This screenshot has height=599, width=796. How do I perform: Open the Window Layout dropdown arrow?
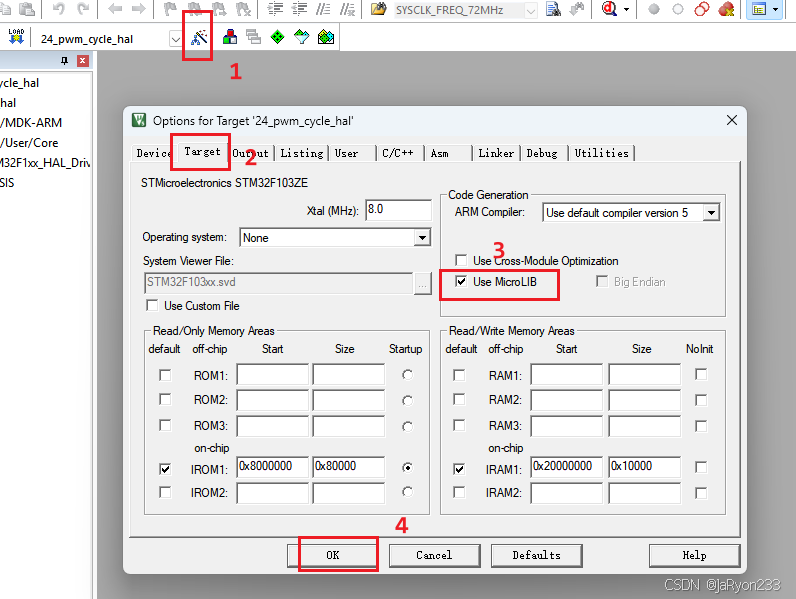pyautogui.click(x=775, y=9)
